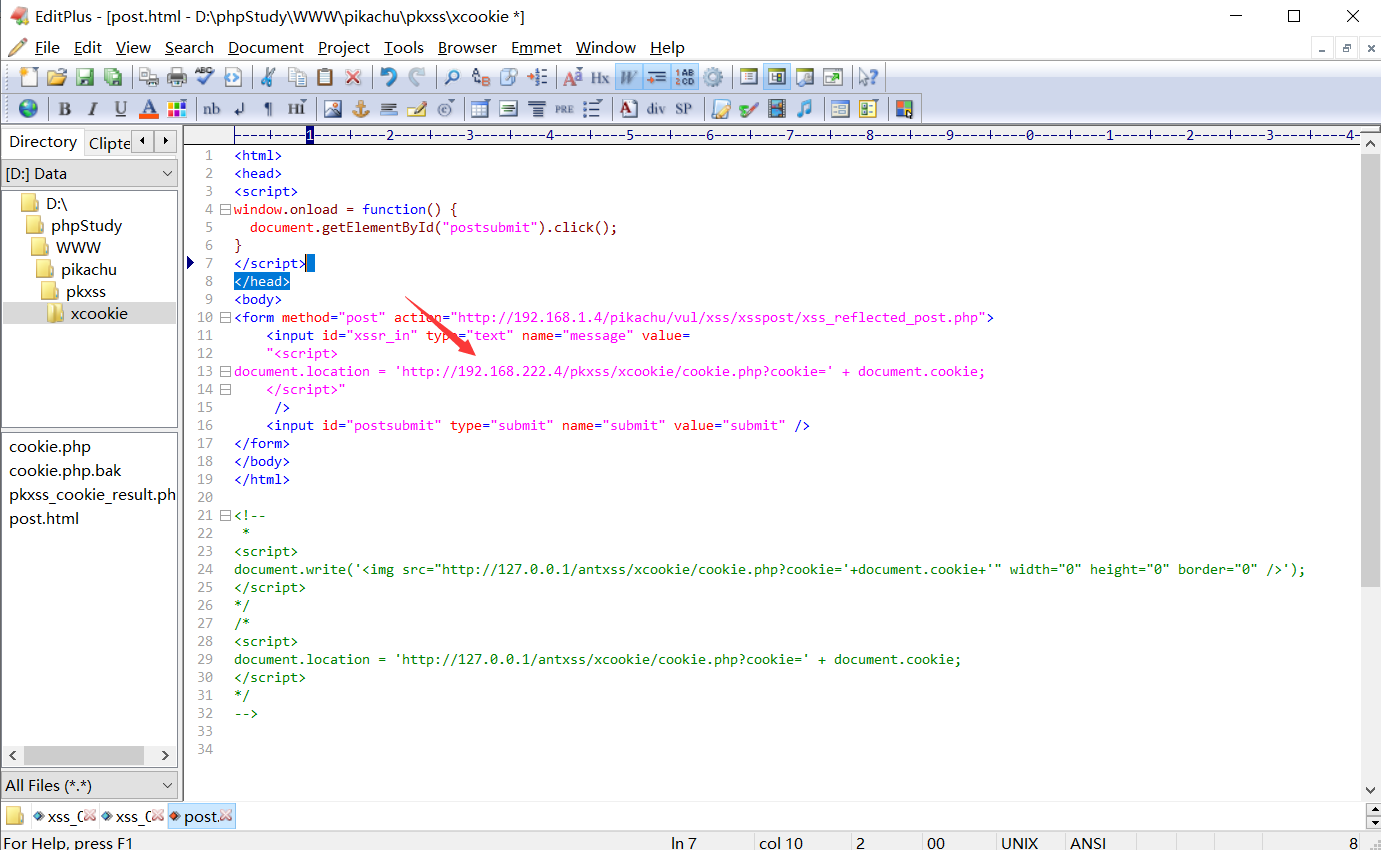Insert a table with the table icon
This screenshot has width=1381, height=850.
click(481, 108)
